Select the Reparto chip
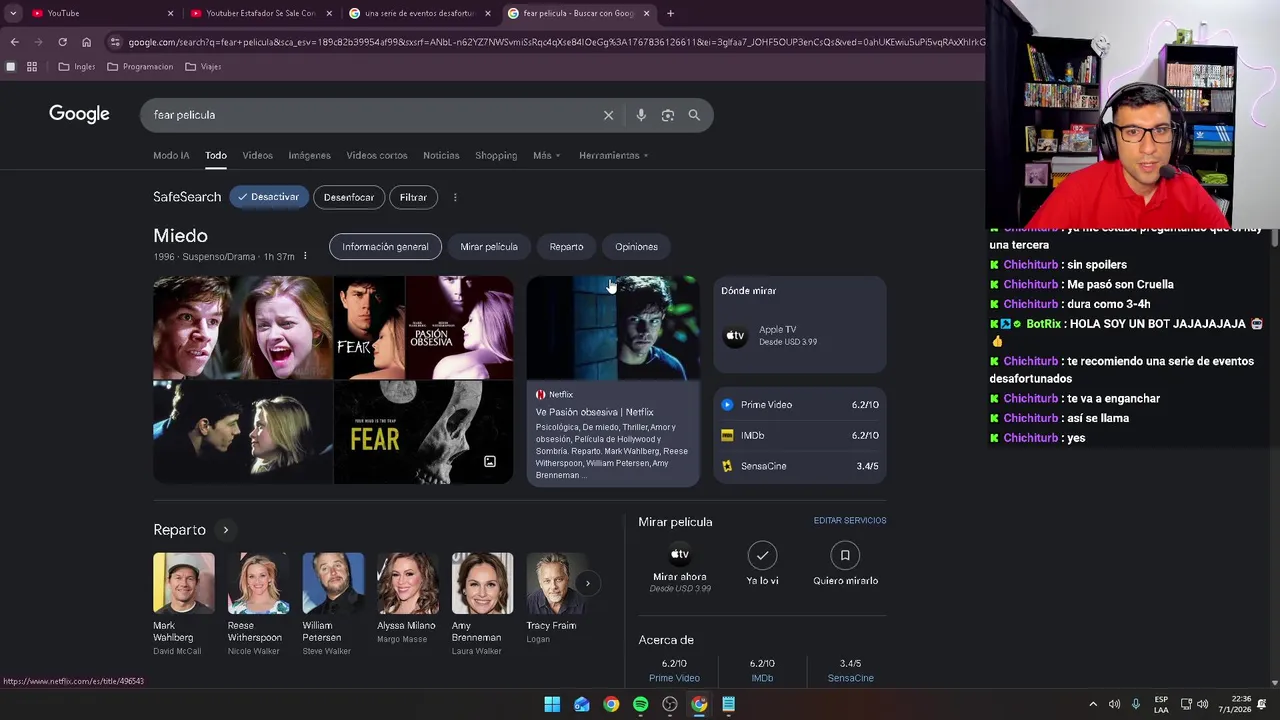The image size is (1280, 720). (x=566, y=247)
